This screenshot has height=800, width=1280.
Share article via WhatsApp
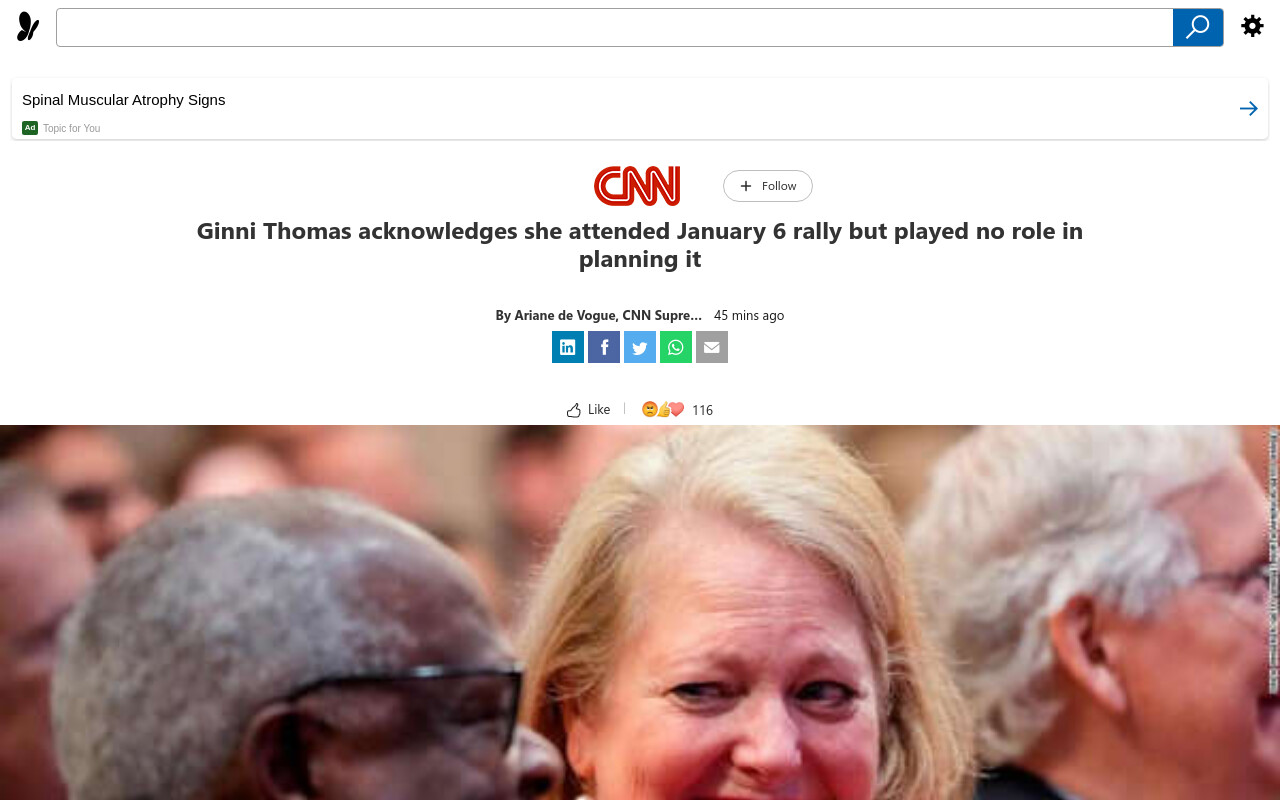coord(676,347)
